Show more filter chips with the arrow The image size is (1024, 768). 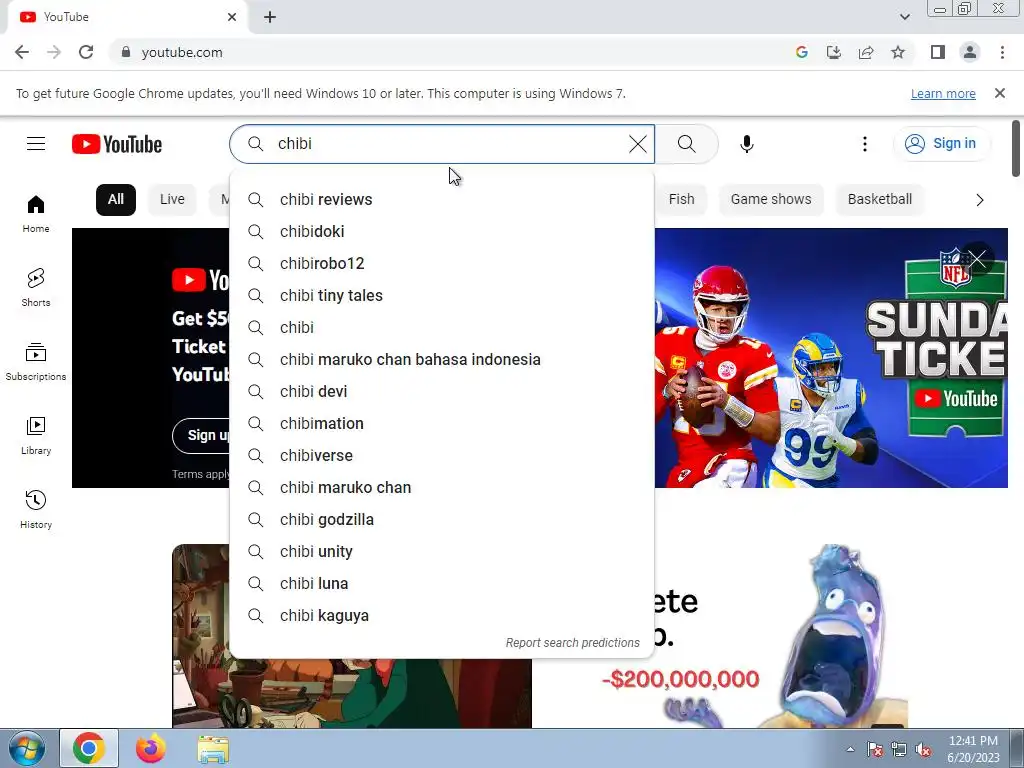click(x=979, y=200)
